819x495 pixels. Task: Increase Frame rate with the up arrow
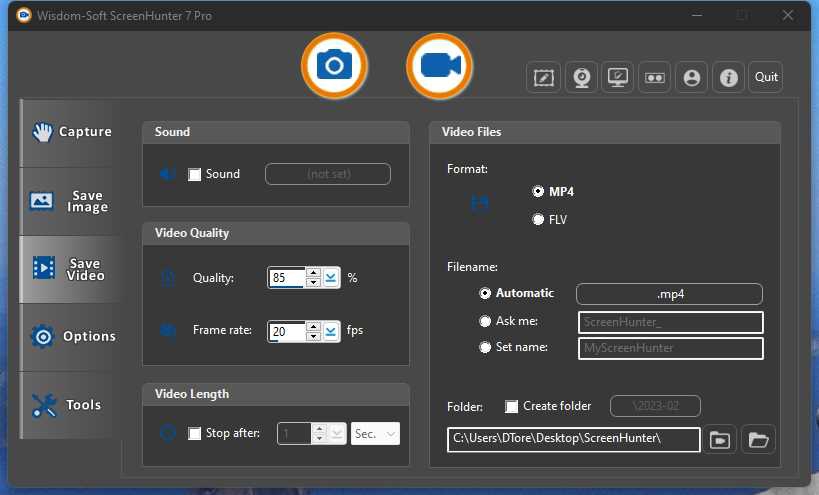click(x=313, y=326)
